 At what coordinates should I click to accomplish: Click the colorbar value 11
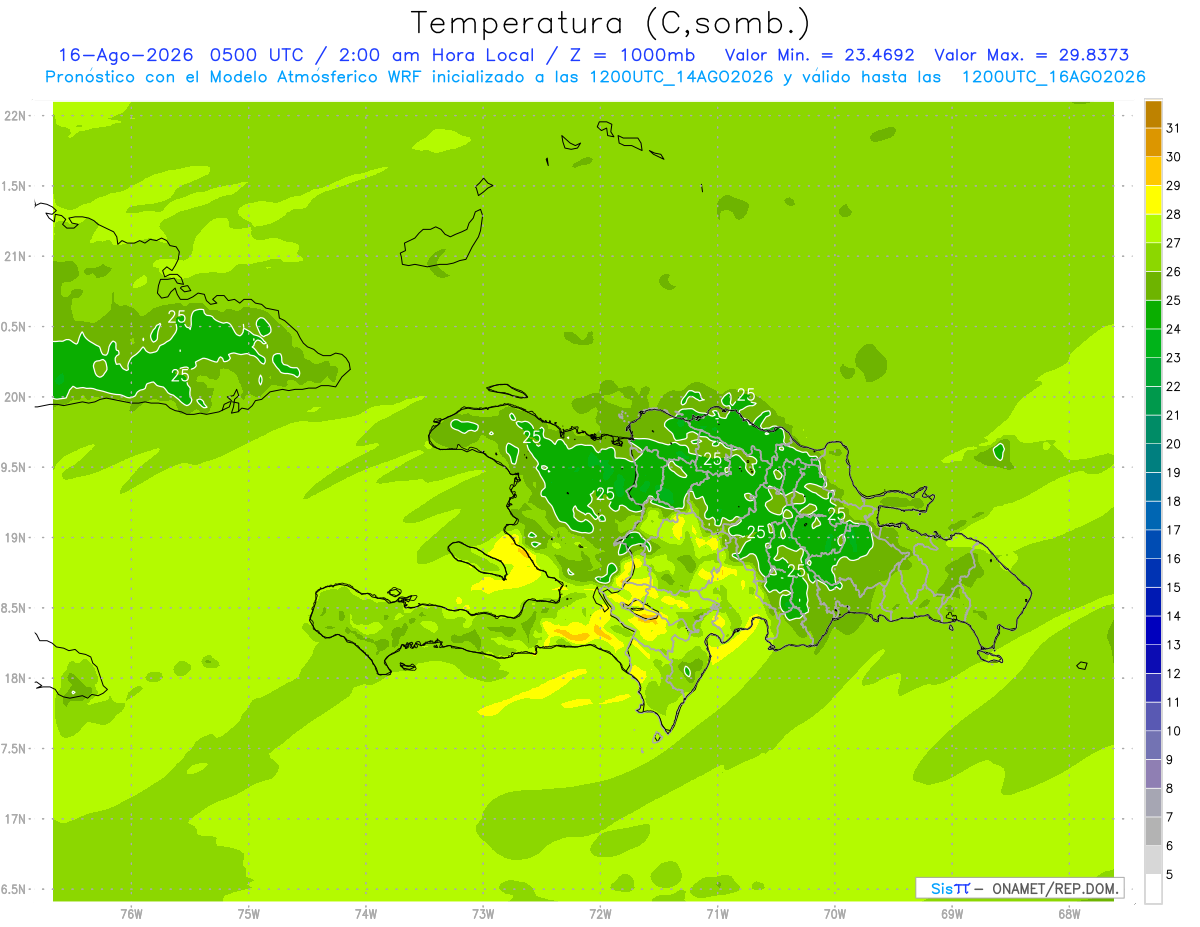click(x=1174, y=702)
